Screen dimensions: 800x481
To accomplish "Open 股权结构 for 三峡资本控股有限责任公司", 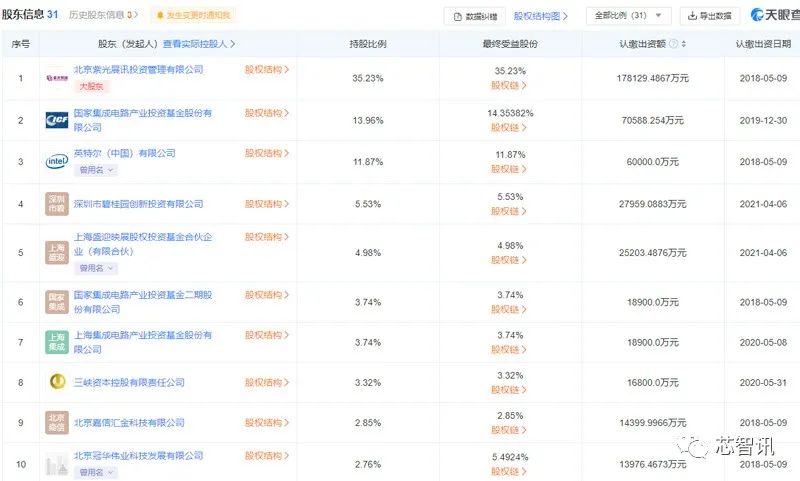I will pos(267,382).
